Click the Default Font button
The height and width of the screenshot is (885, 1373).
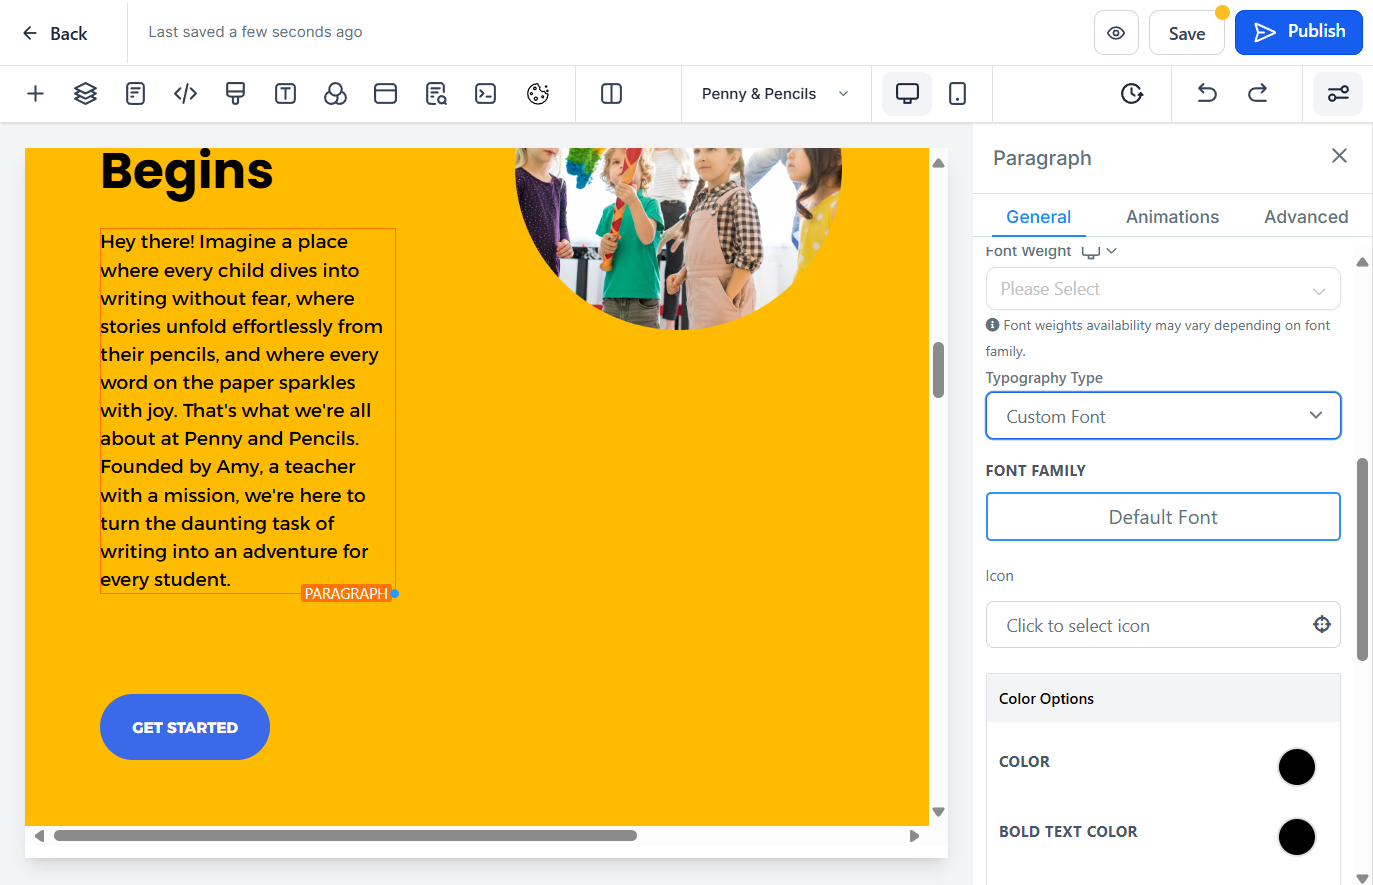click(x=1163, y=517)
